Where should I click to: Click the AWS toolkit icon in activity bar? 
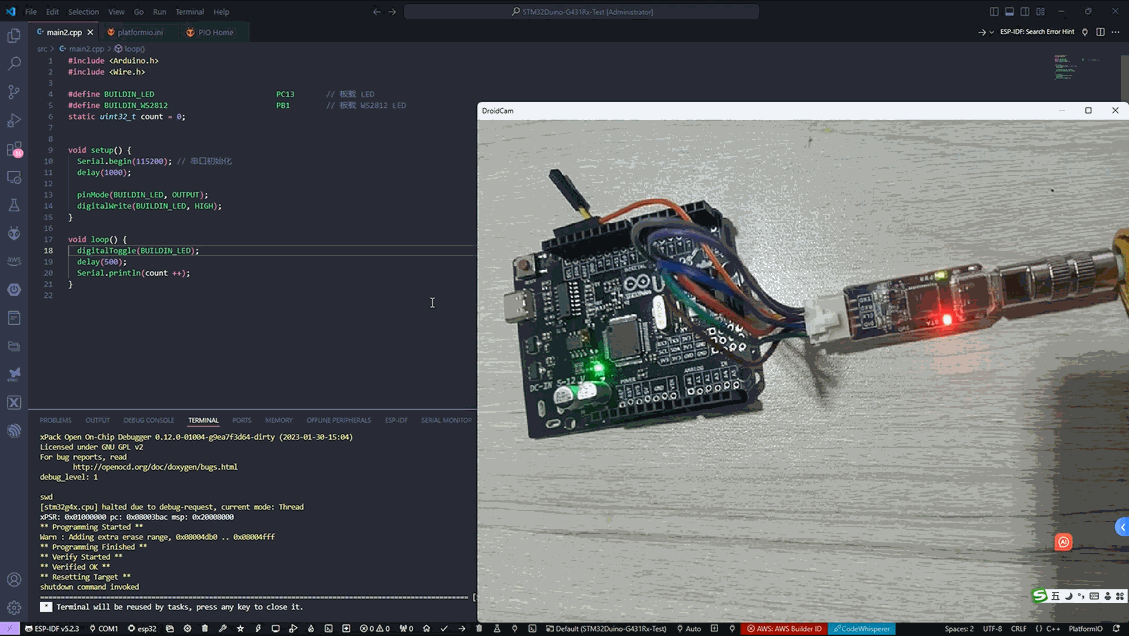click(x=14, y=261)
